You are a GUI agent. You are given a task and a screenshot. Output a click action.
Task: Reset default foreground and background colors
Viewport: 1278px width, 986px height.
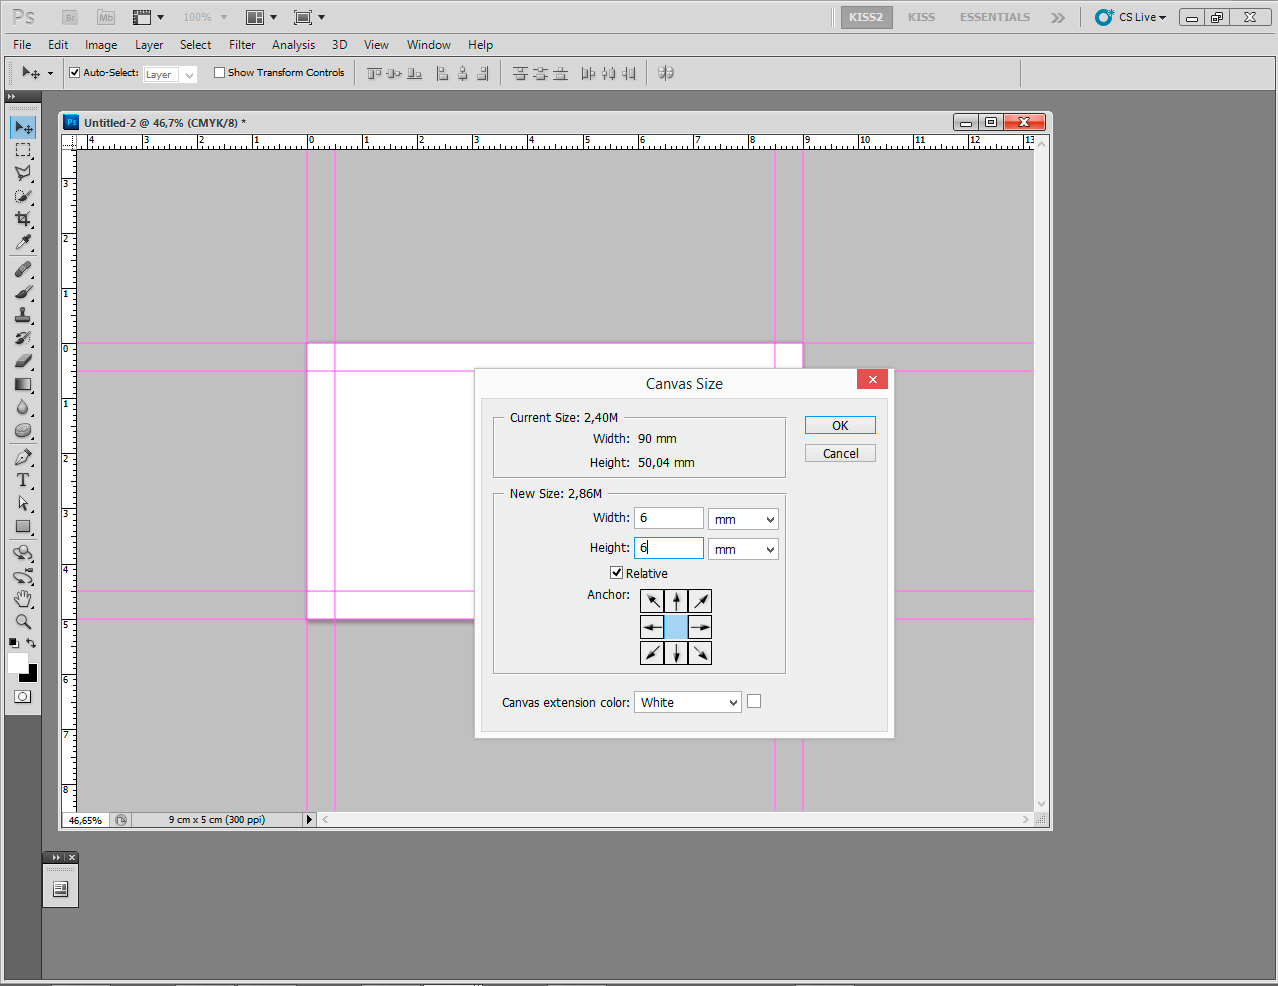[x=13, y=643]
